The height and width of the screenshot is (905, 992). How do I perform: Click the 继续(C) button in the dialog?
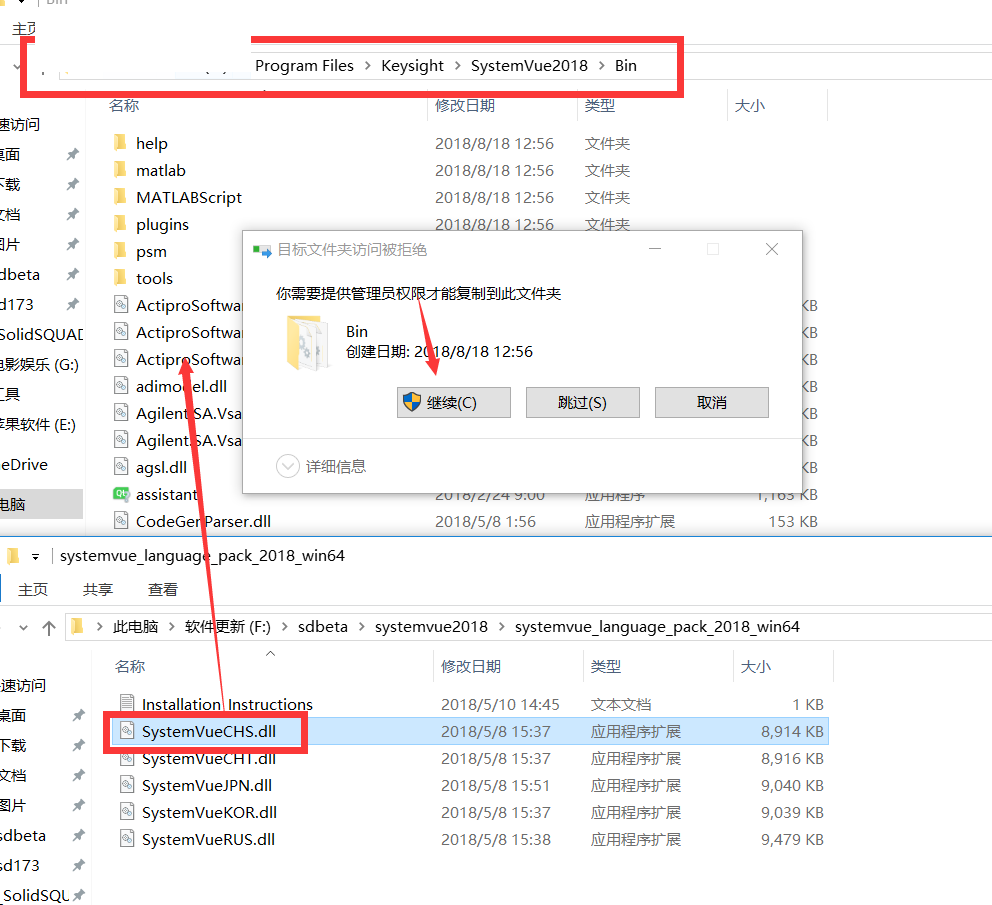pos(454,403)
